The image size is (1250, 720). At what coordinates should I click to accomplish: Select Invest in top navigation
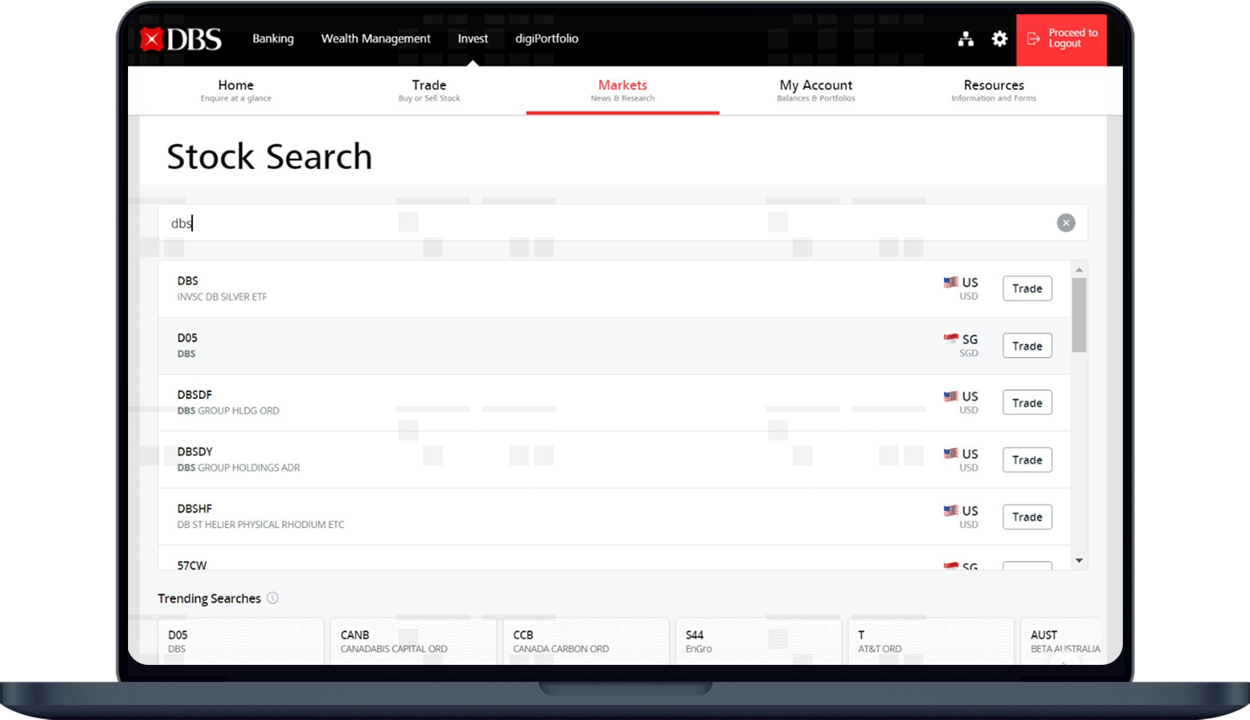[473, 39]
